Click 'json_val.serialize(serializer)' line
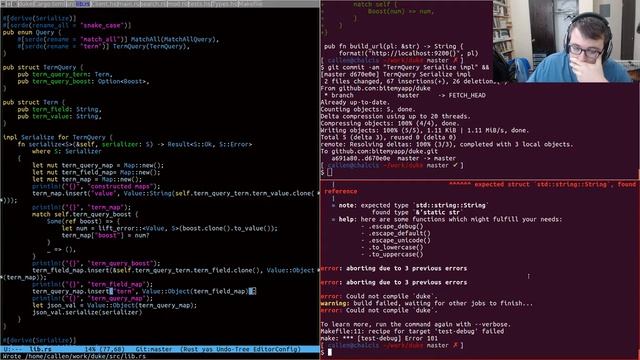The image size is (640, 360). 87,312
